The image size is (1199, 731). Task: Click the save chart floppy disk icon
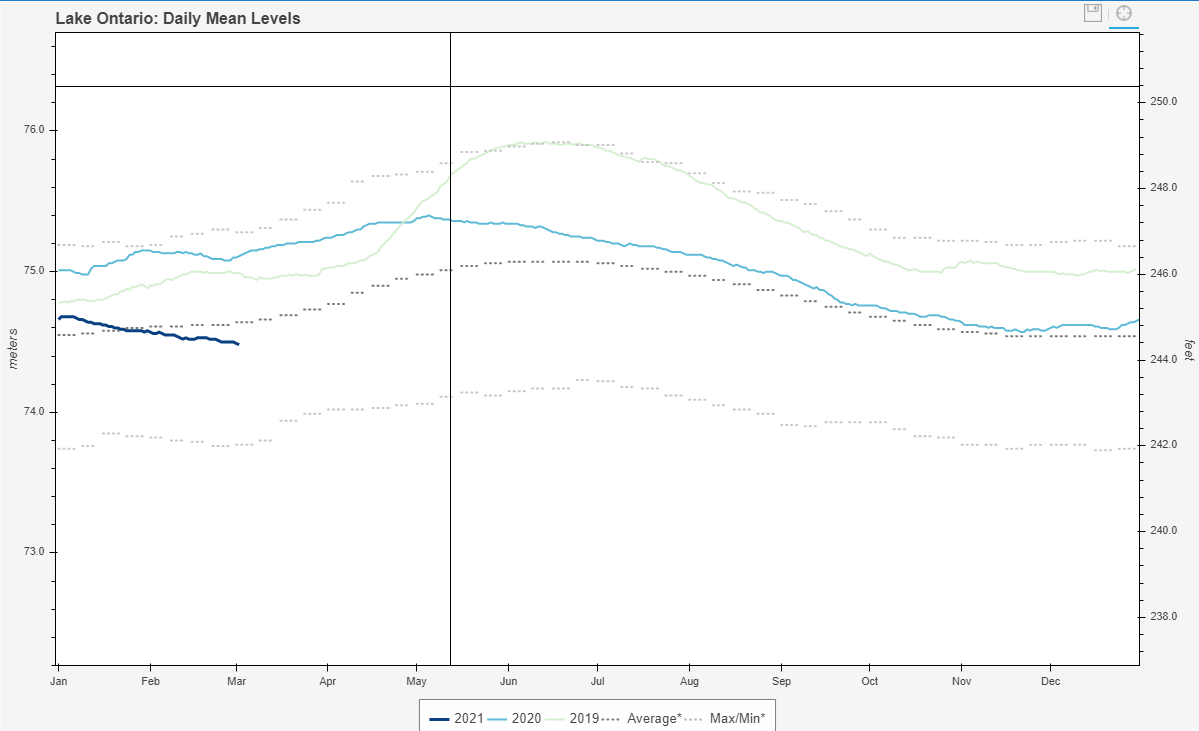coord(1093,13)
